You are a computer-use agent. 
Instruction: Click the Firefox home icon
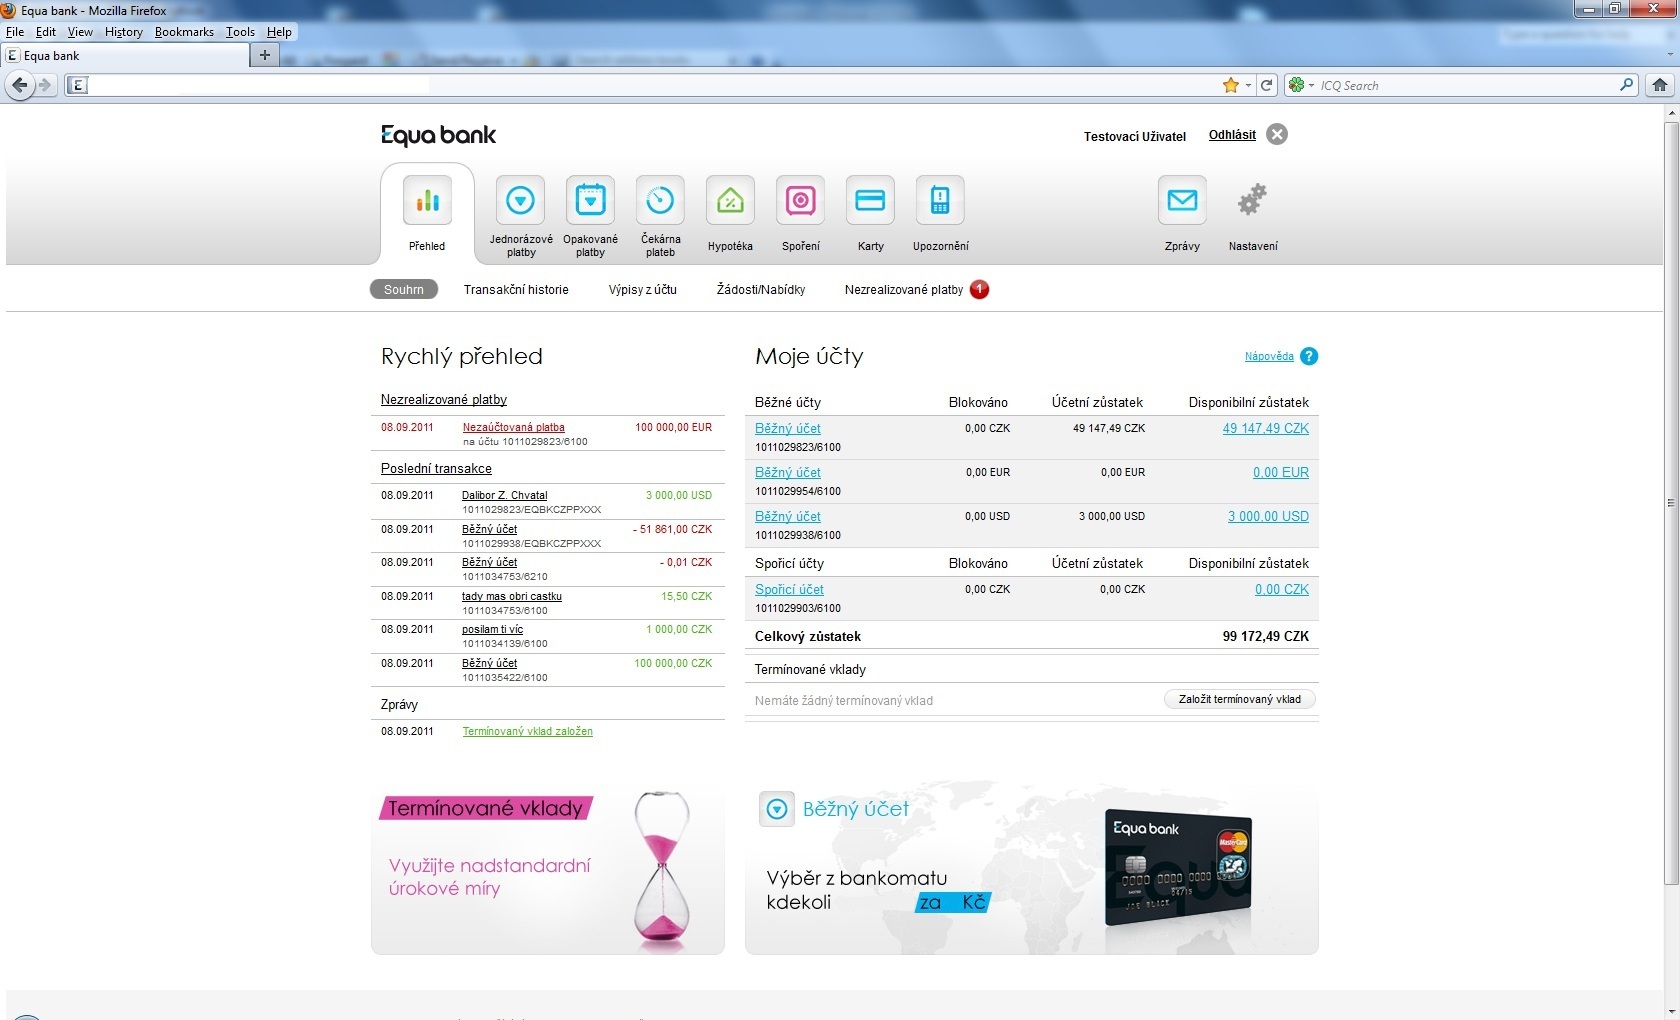(x=1660, y=85)
